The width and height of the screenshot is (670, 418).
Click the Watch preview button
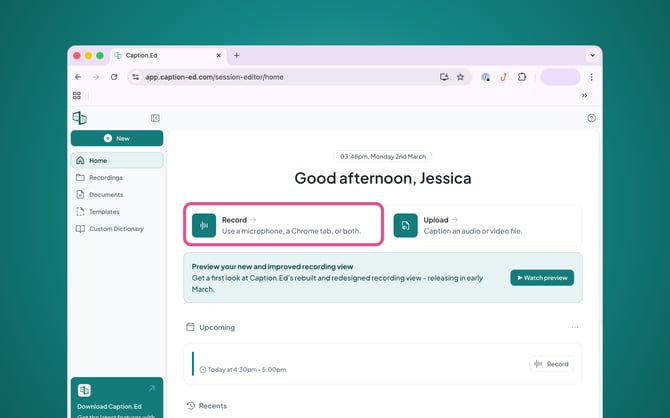click(541, 278)
